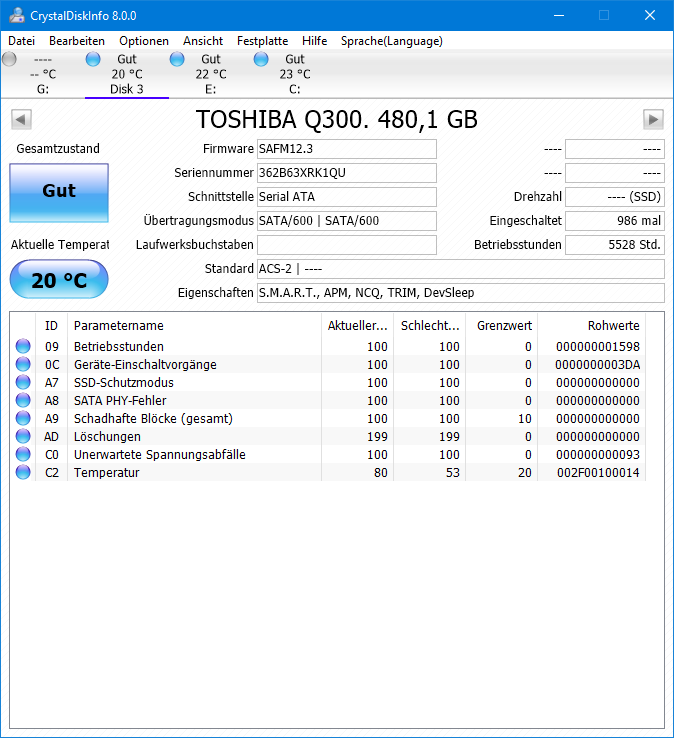
Task: Click the Übertragungsmodus field SATA/600
Action: coord(347,221)
